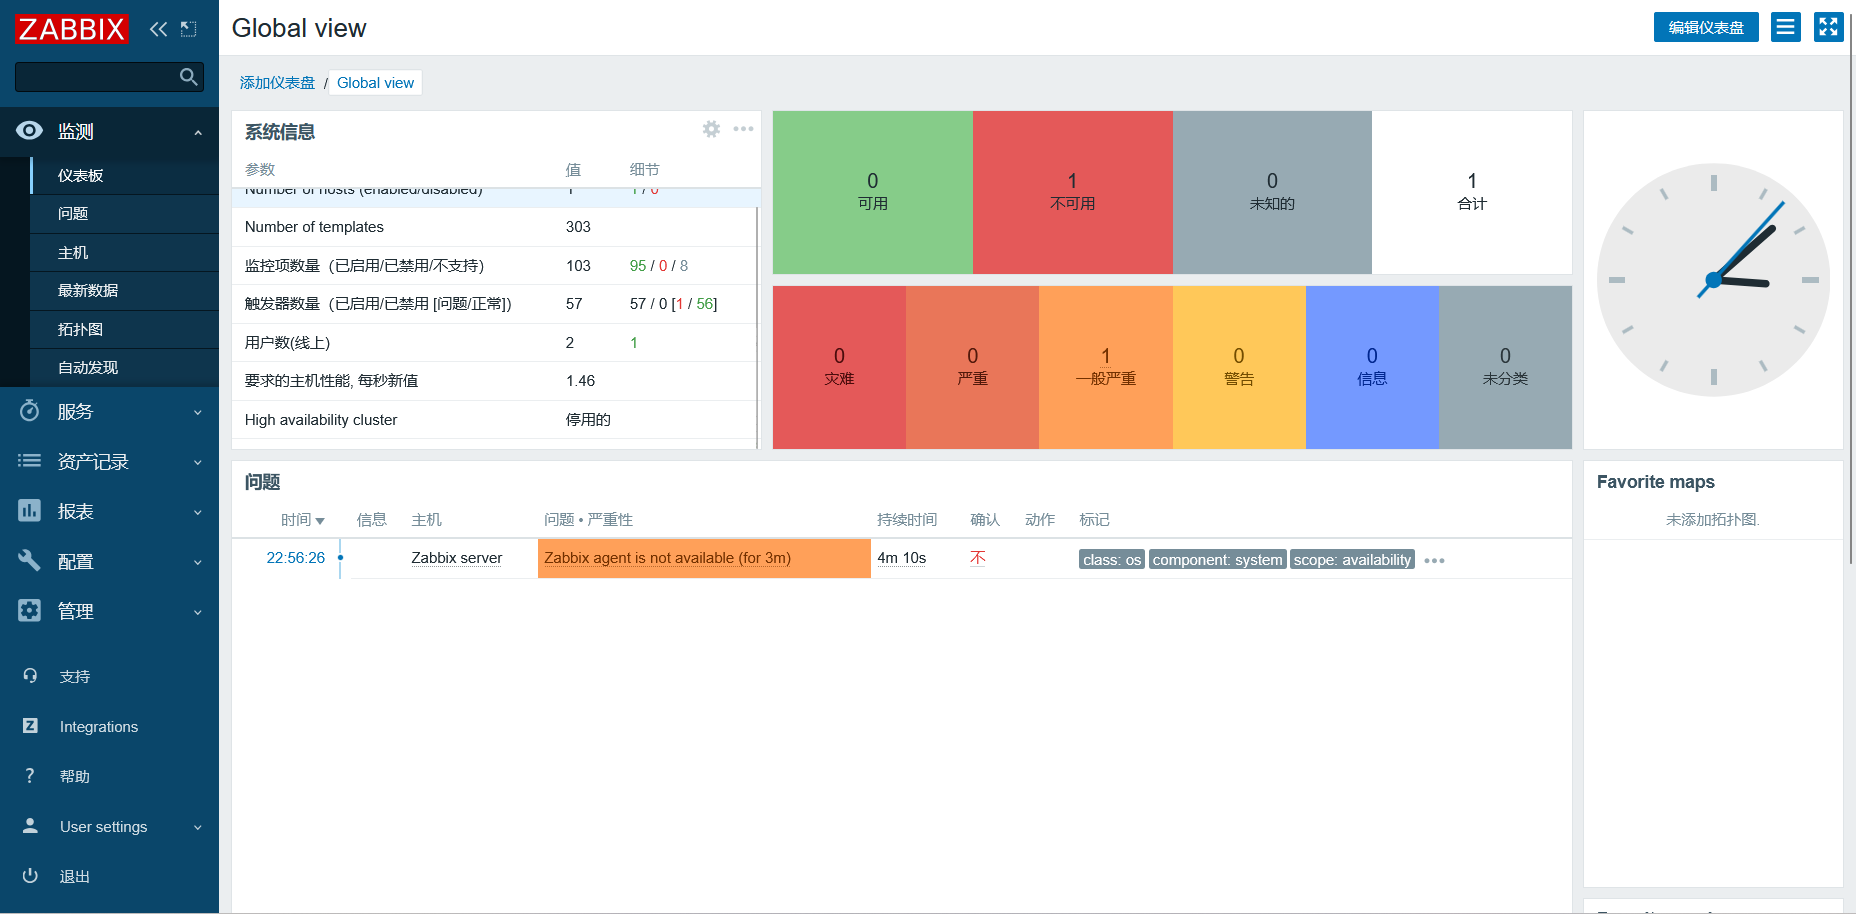Click the Zabbix logo

71,29
